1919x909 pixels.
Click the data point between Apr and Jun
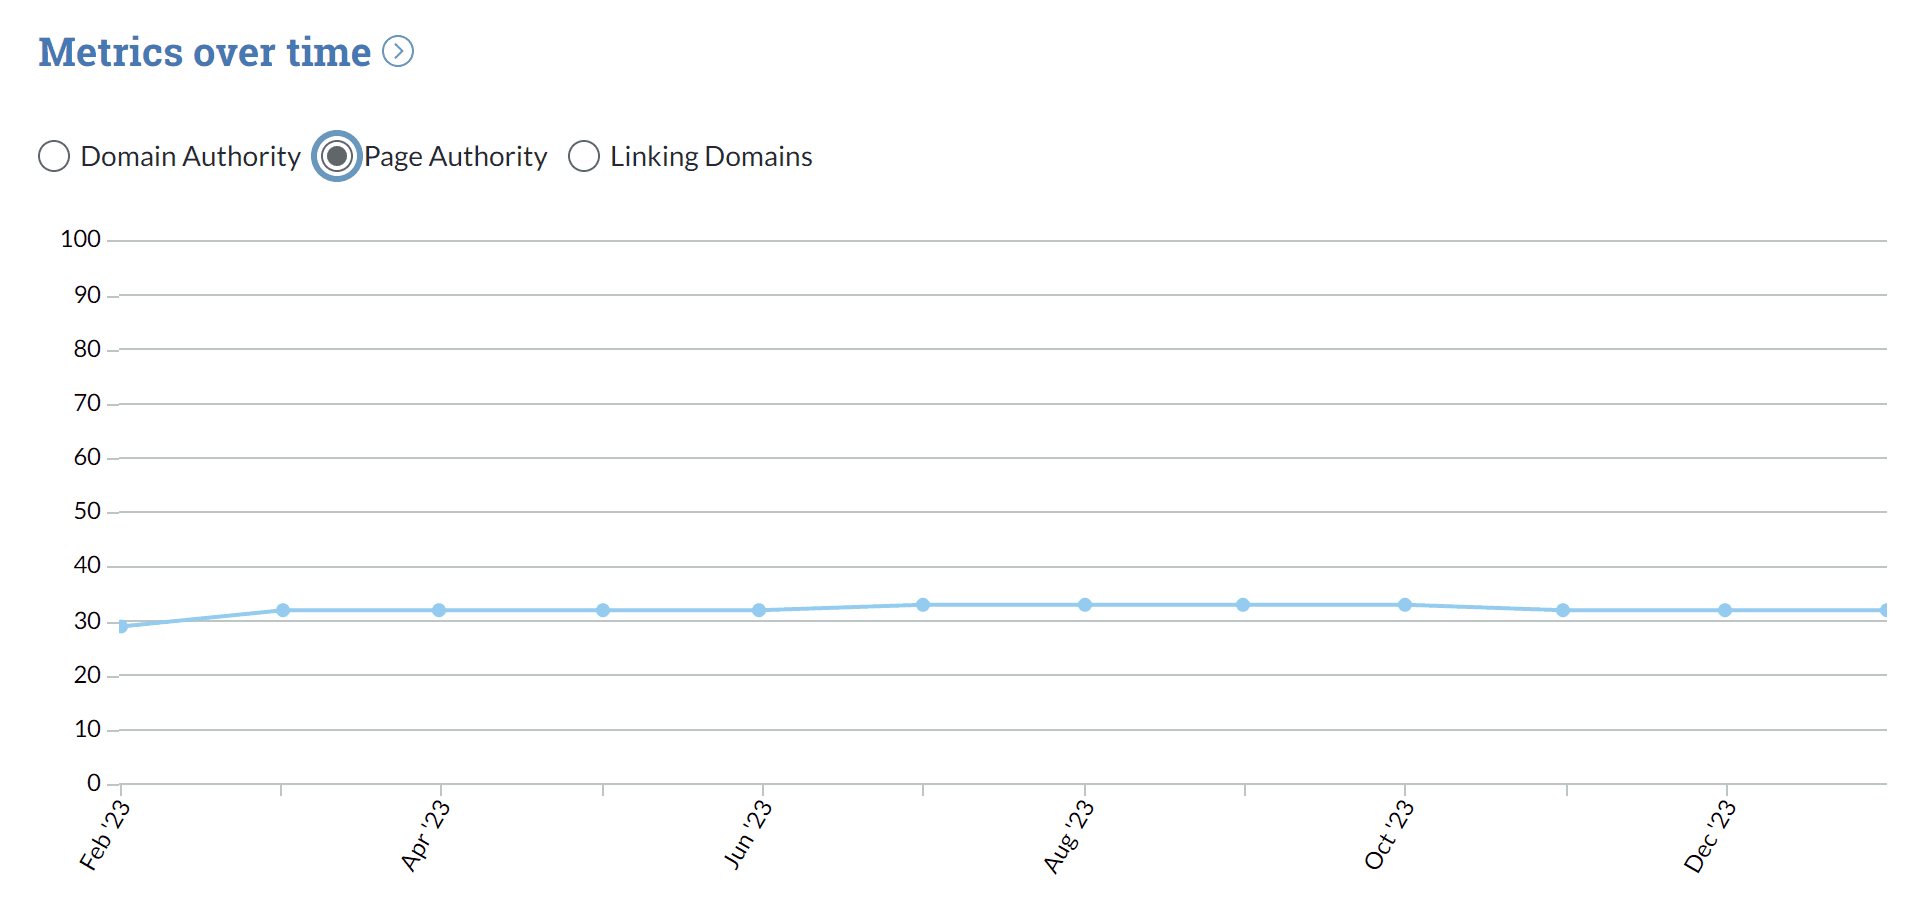click(x=603, y=610)
